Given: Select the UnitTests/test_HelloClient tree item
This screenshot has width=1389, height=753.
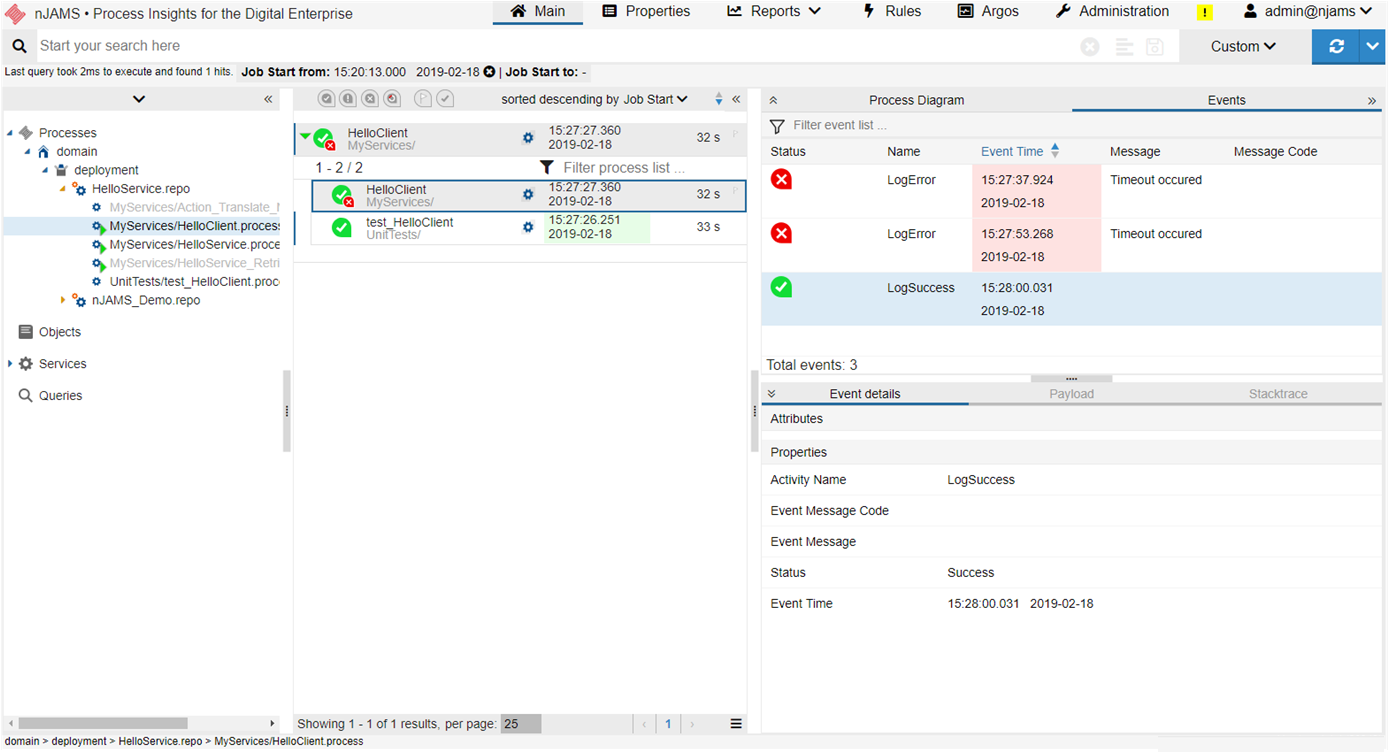Looking at the screenshot, I should (x=194, y=282).
